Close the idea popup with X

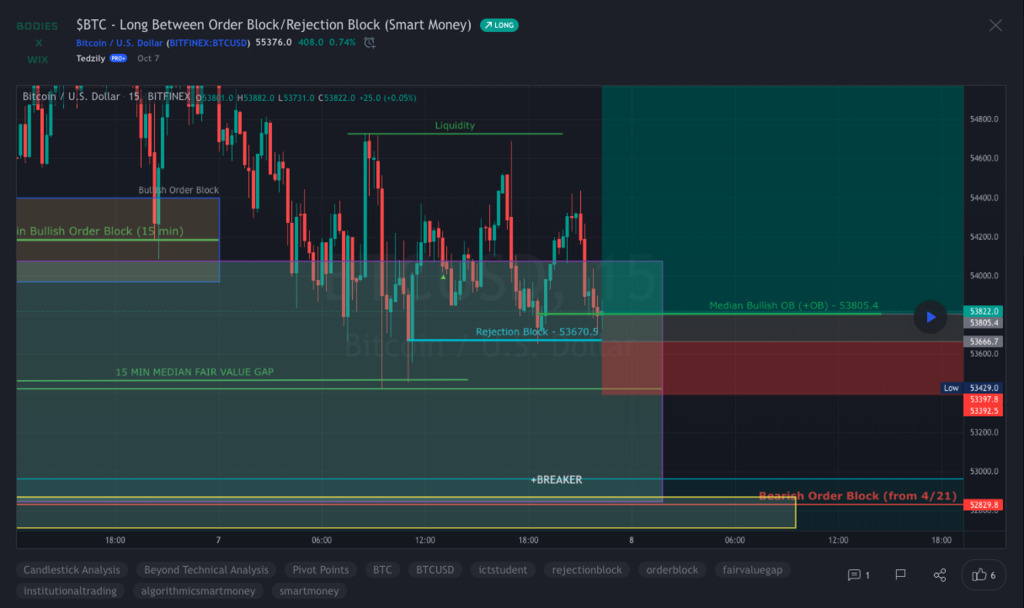click(x=995, y=25)
